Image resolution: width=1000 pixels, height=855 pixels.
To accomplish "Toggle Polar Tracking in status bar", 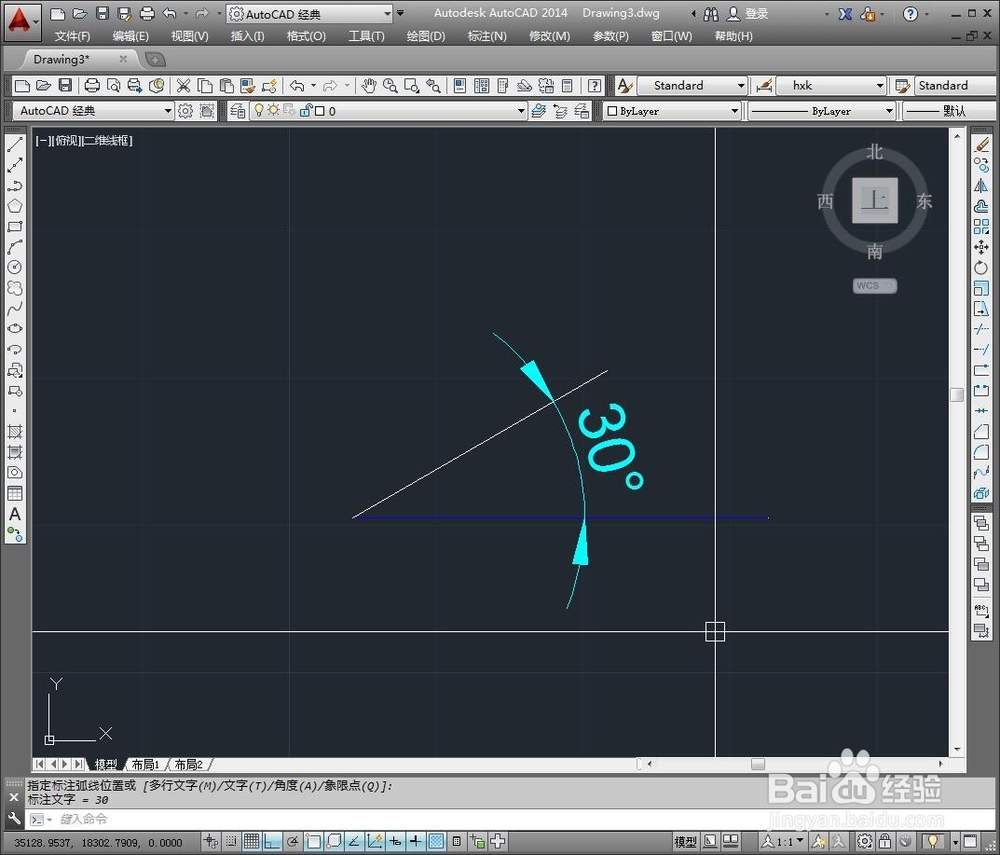I will point(293,842).
